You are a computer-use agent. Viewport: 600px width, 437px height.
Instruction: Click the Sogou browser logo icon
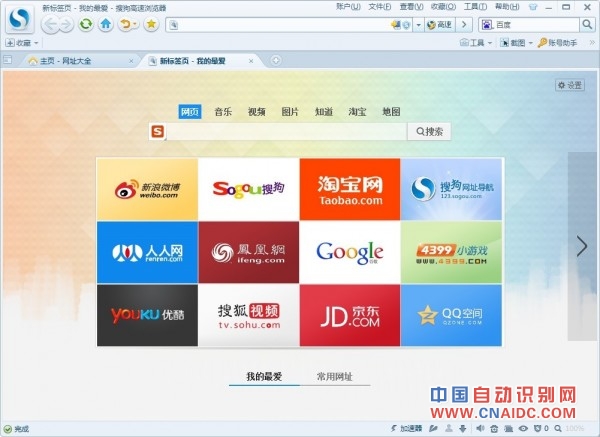[20, 19]
